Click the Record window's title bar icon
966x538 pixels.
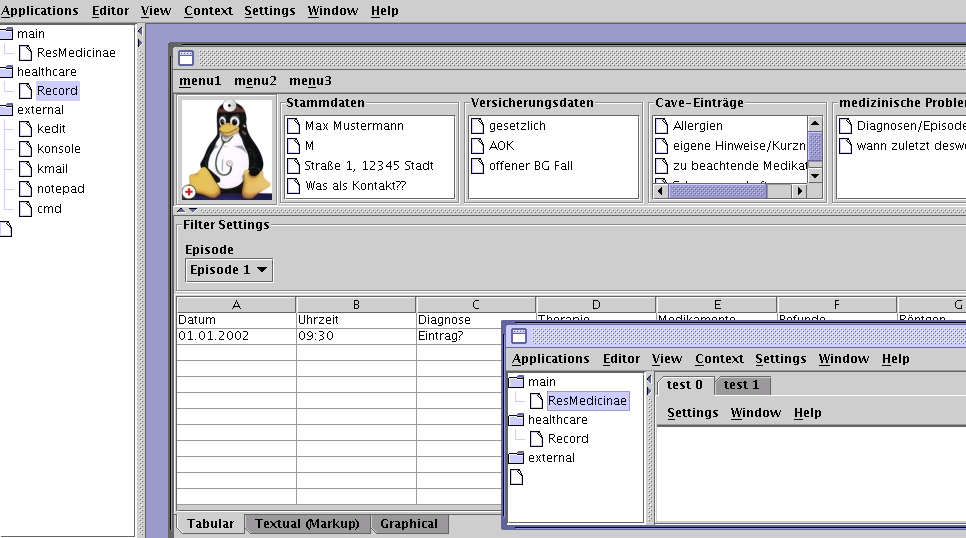(x=186, y=58)
